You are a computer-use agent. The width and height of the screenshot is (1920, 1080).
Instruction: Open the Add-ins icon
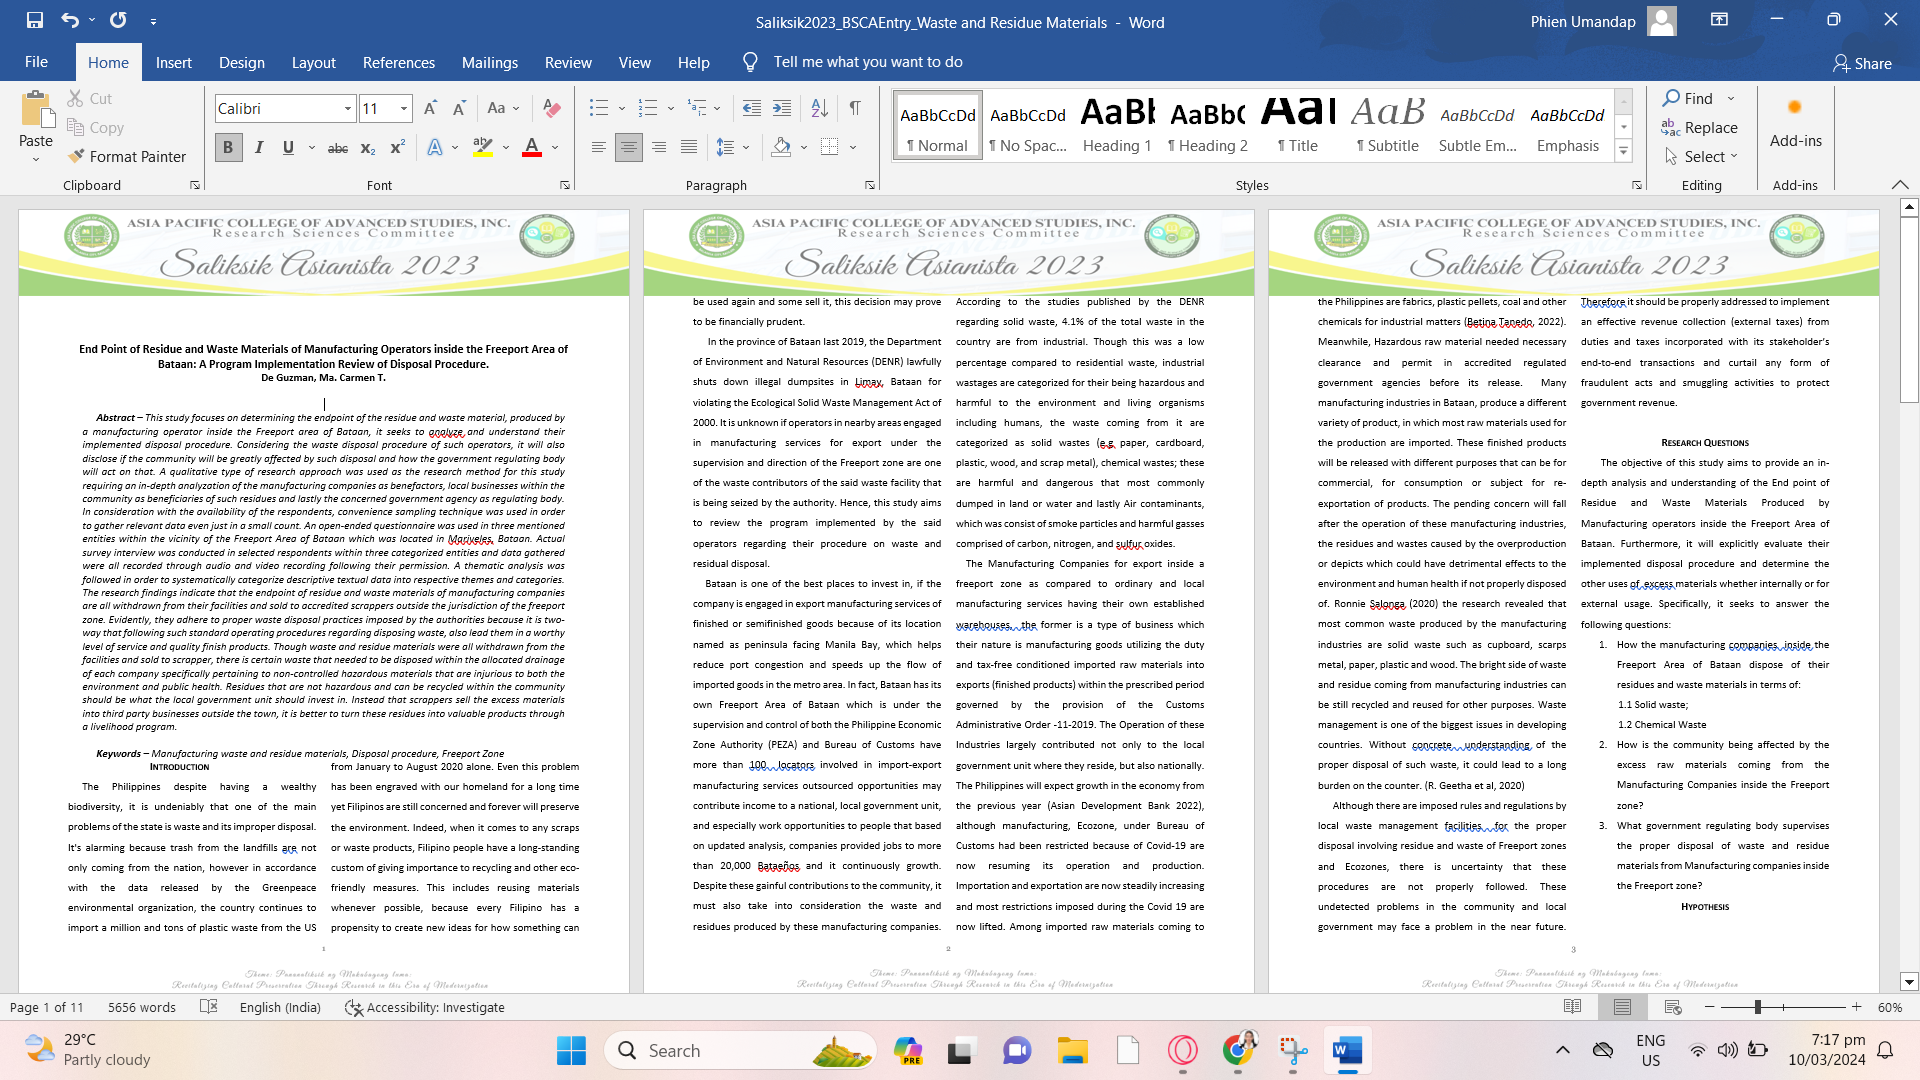[1795, 125]
